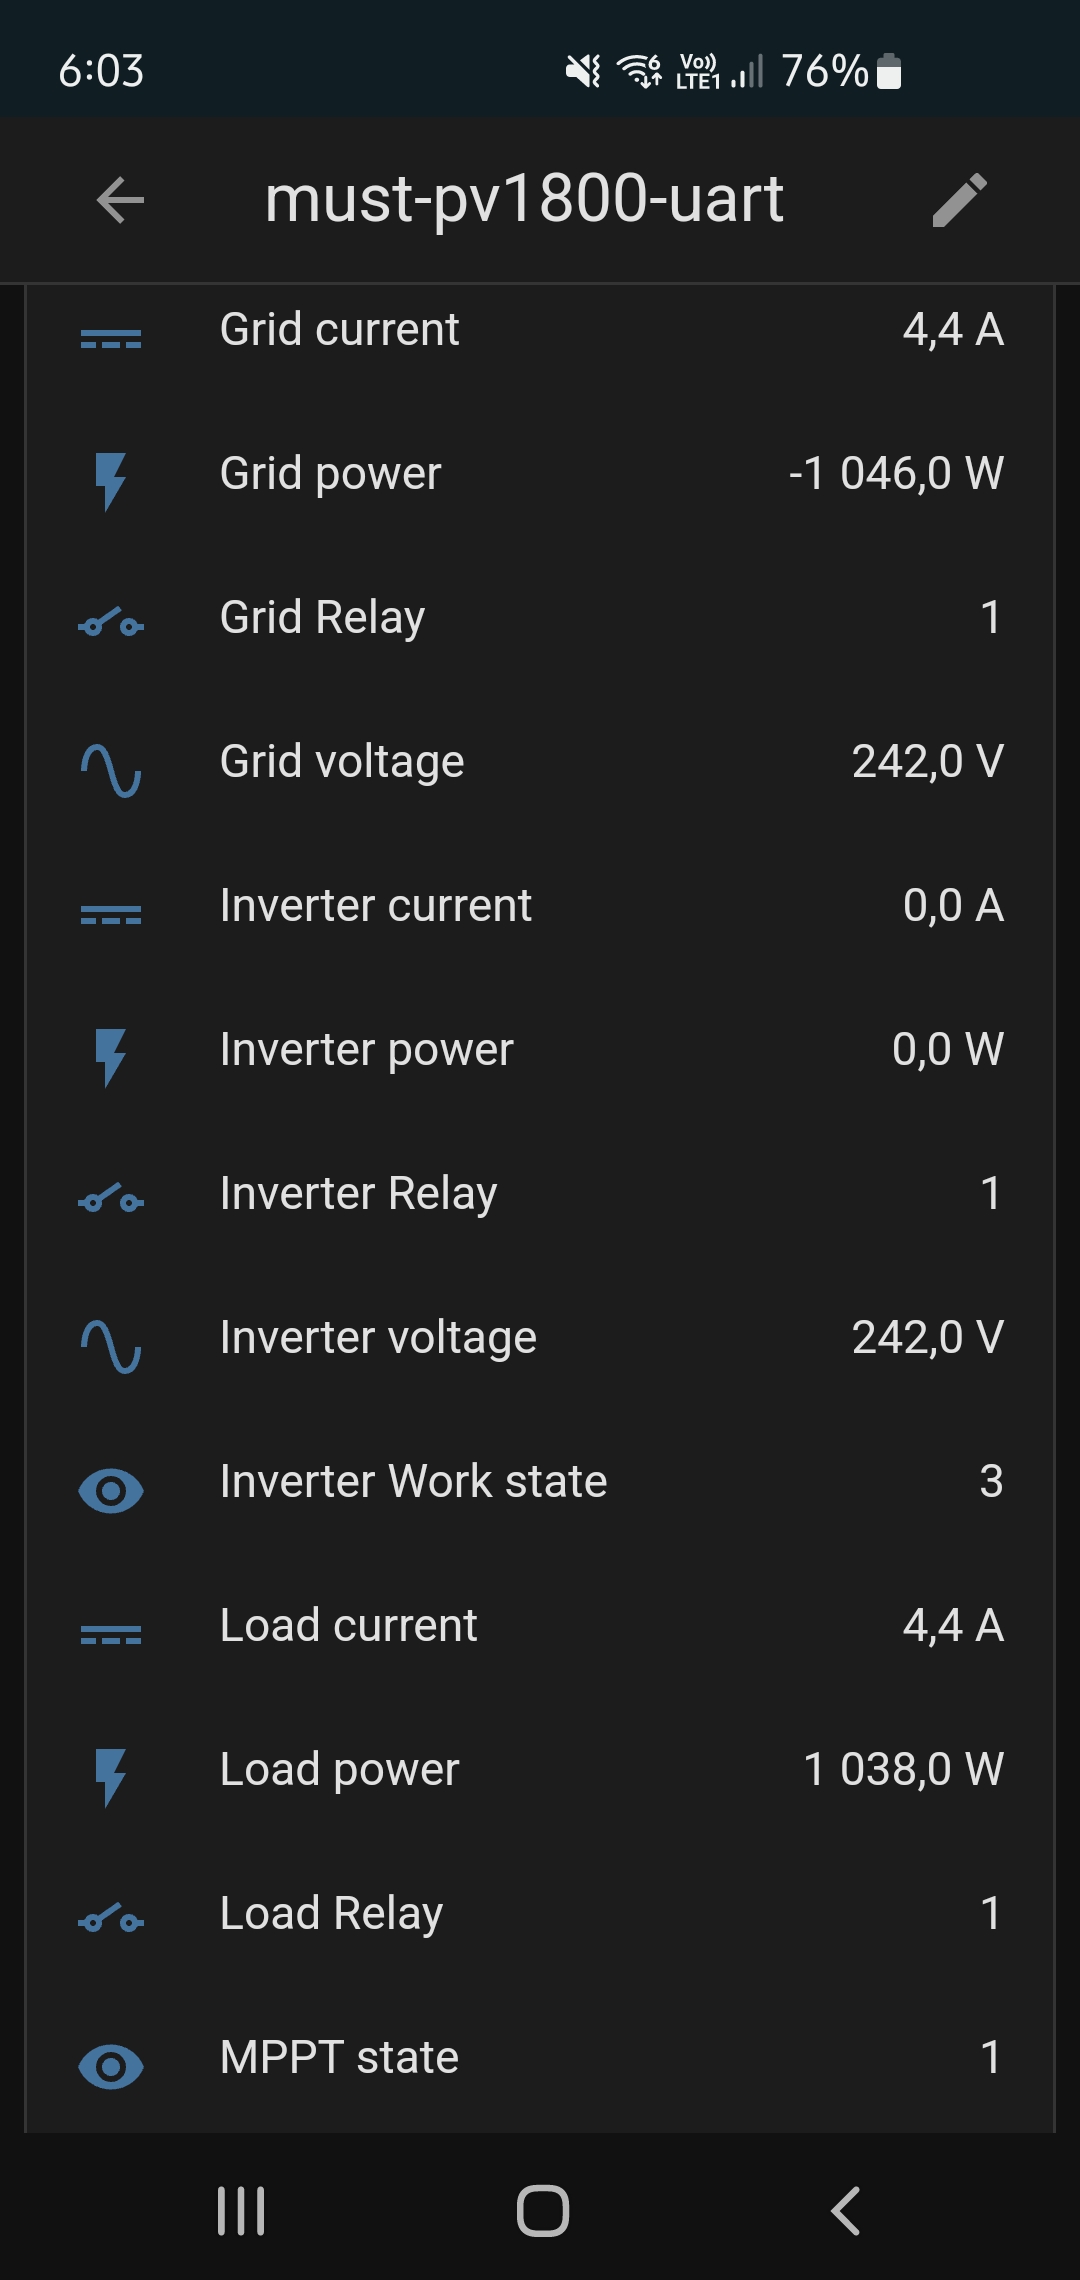This screenshot has height=2280, width=1080.
Task: Tap the MPPT state eye icon
Action: (x=110, y=2067)
